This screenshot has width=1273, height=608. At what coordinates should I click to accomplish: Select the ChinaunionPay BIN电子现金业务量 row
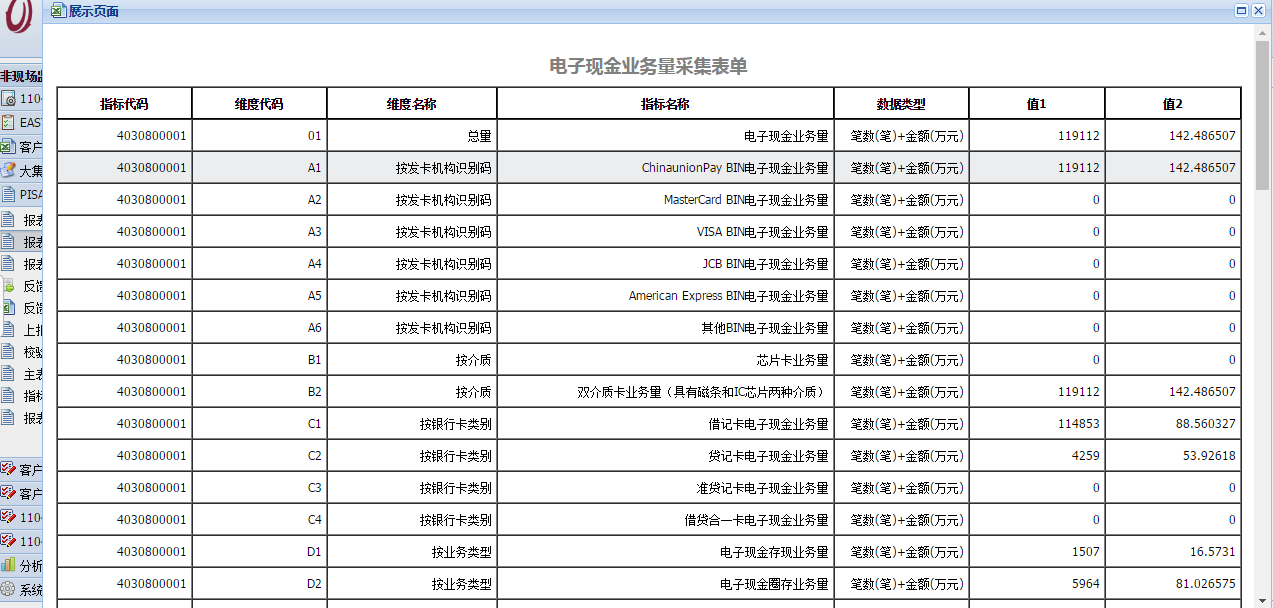point(735,168)
